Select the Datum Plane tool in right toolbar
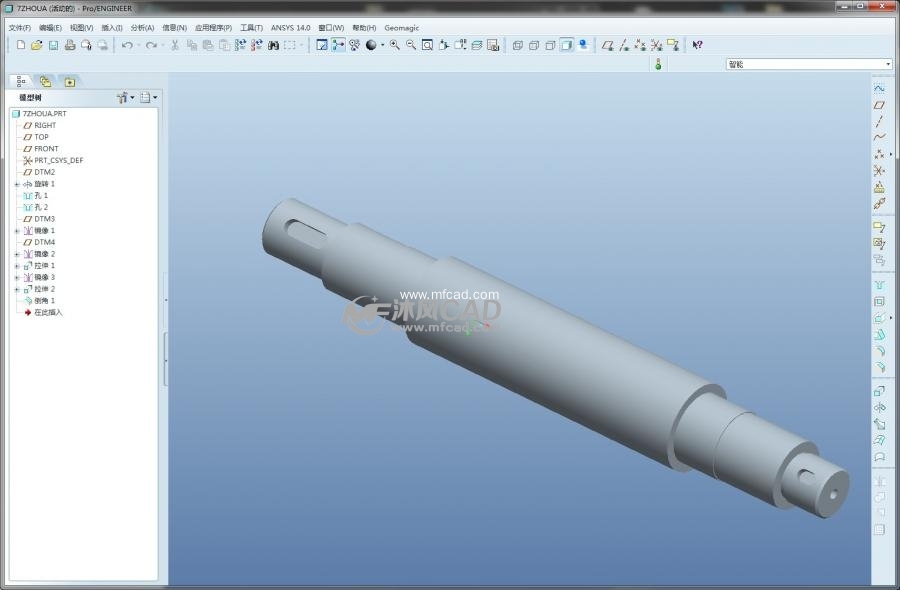 point(879,104)
